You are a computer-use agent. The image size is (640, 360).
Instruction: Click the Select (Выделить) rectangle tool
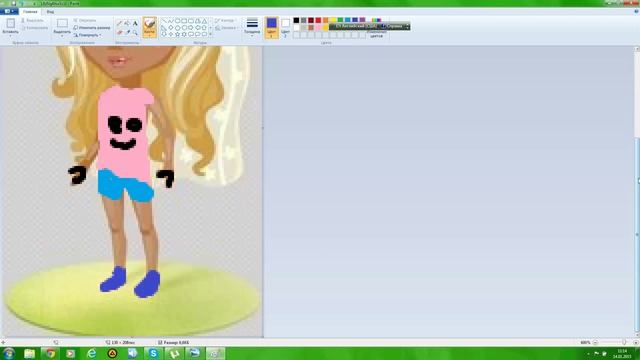click(62, 23)
